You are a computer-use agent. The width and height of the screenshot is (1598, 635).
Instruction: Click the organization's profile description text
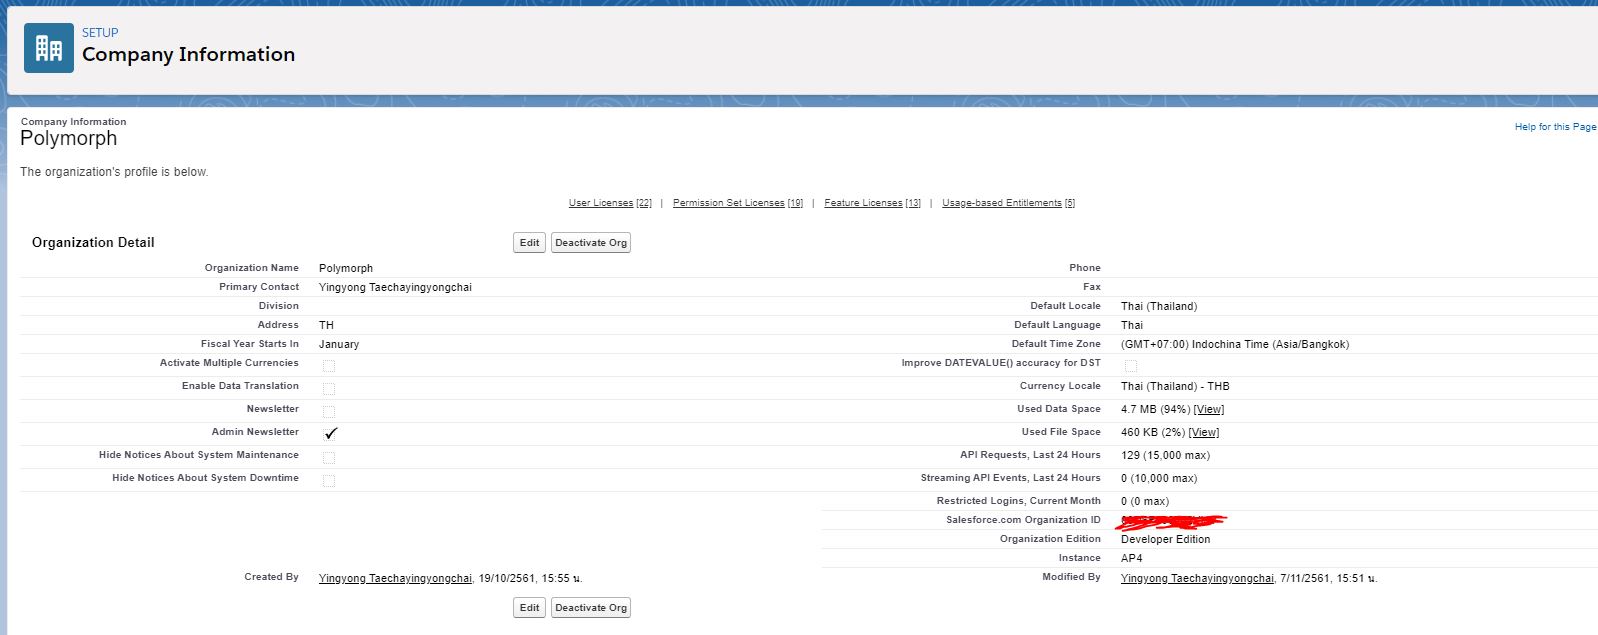pyautogui.click(x=114, y=172)
